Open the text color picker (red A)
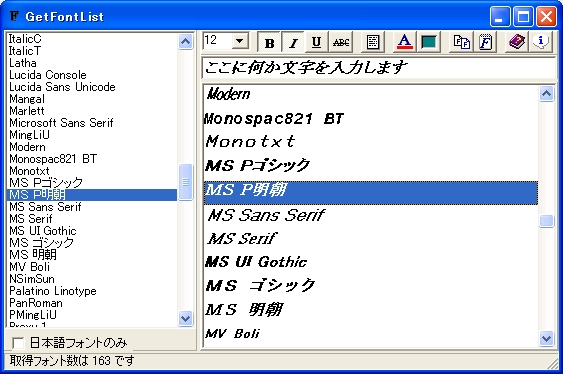Screen dimensions: 563x374 pyautogui.click(x=404, y=43)
